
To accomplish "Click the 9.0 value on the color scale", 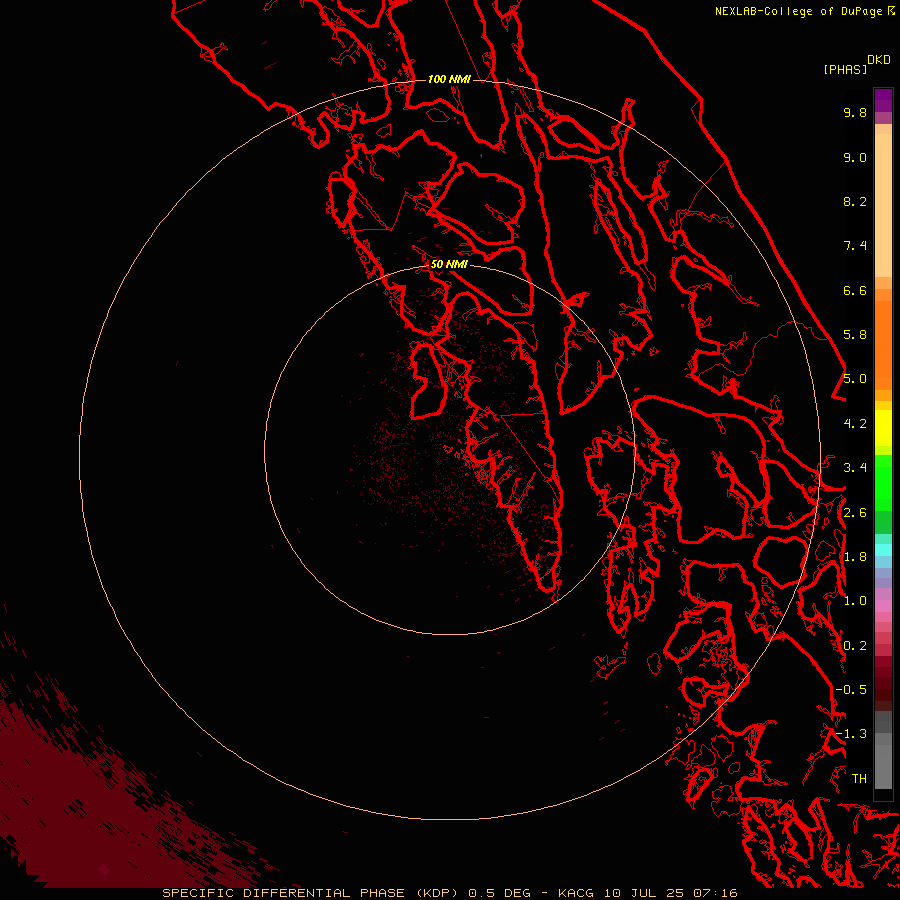I will coord(855,157).
